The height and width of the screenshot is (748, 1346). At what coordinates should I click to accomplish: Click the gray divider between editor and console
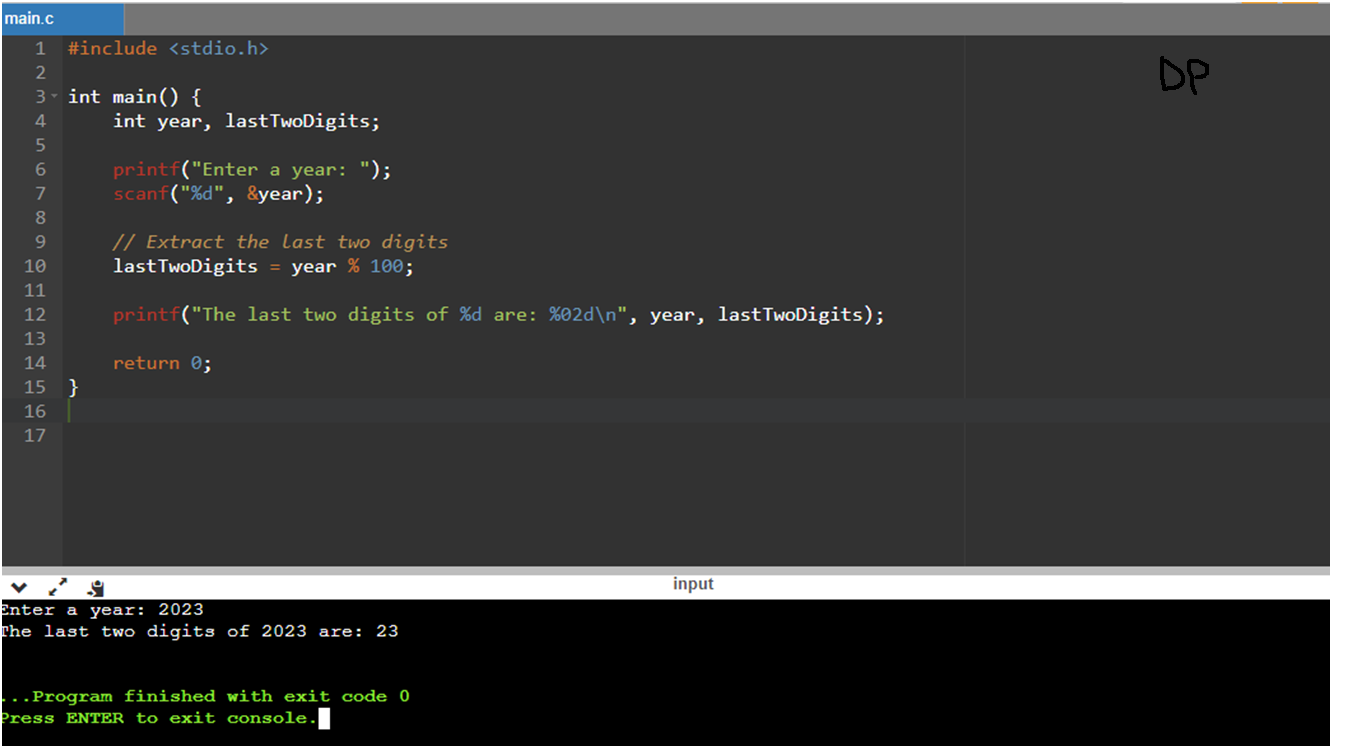[665, 570]
